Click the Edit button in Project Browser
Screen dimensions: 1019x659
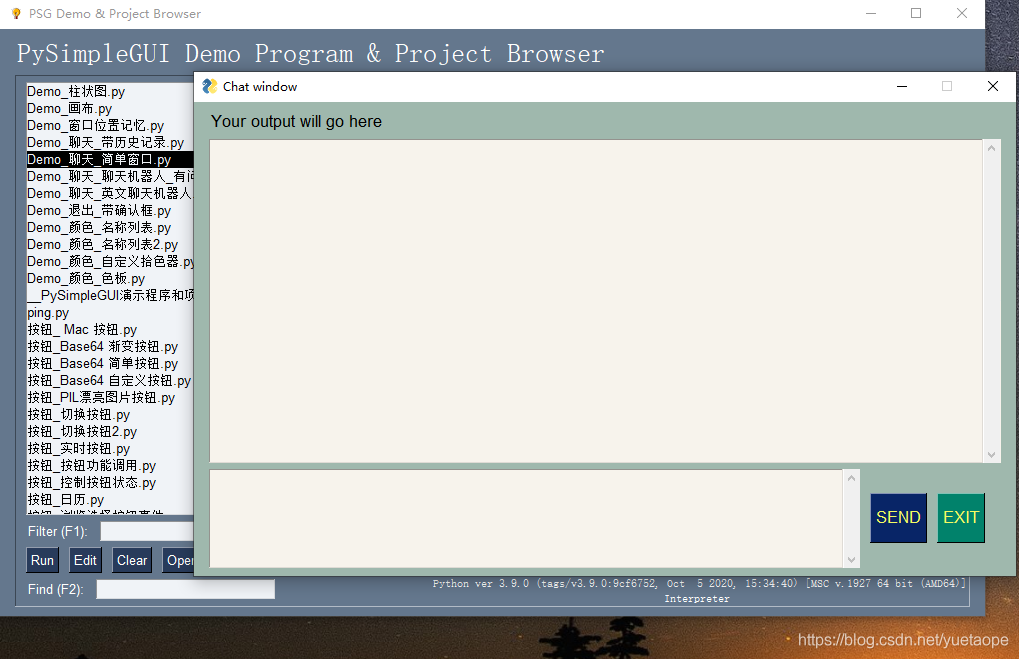point(85,560)
